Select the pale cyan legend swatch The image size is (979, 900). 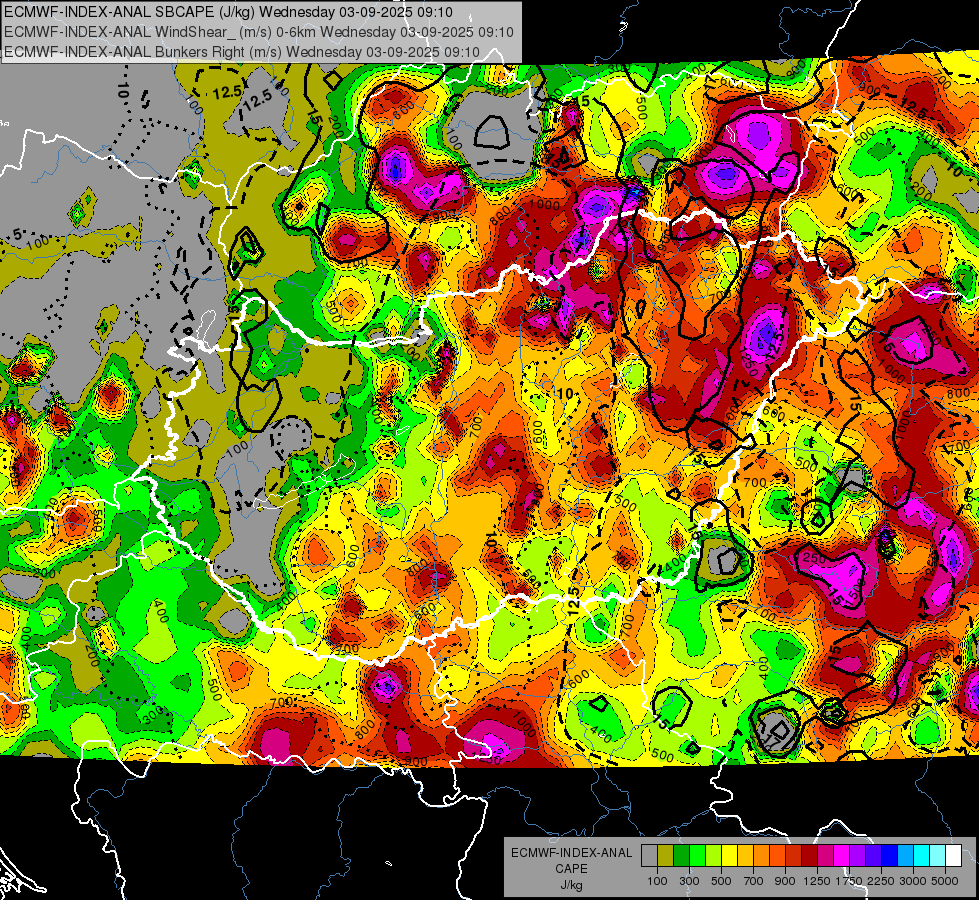(938, 856)
